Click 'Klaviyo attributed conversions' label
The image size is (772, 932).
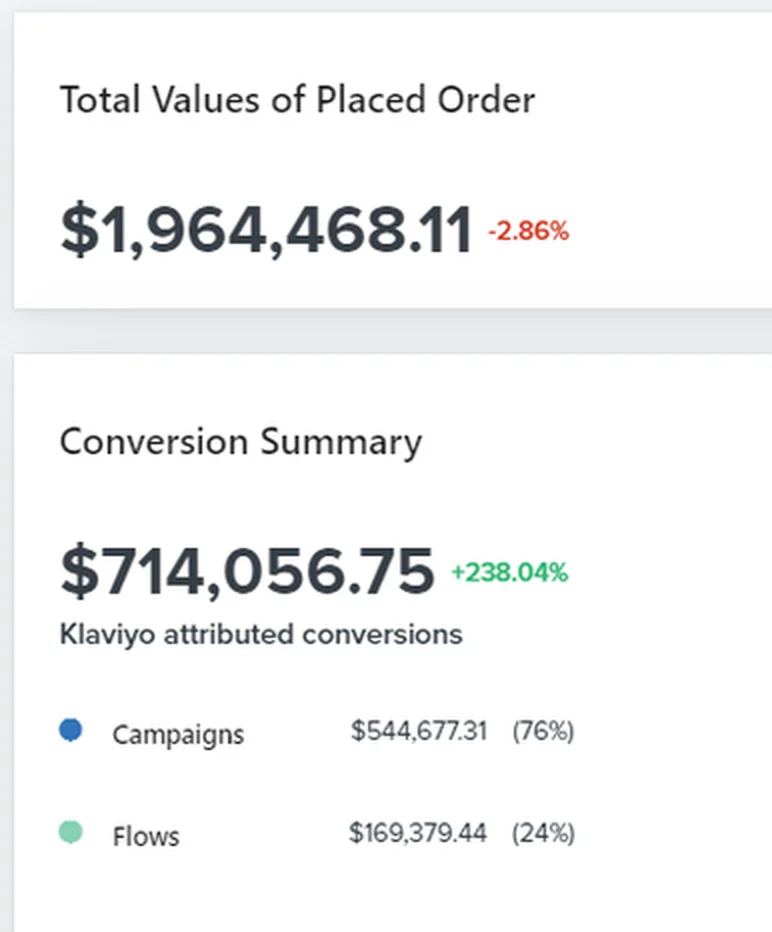point(261,634)
